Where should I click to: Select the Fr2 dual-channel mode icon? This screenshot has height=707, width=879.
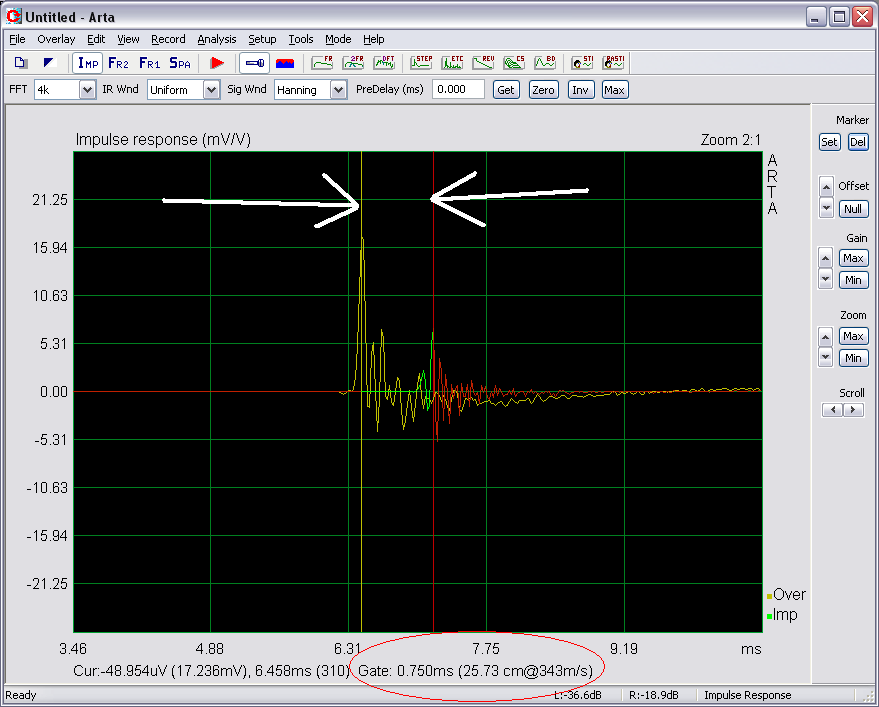click(x=118, y=63)
